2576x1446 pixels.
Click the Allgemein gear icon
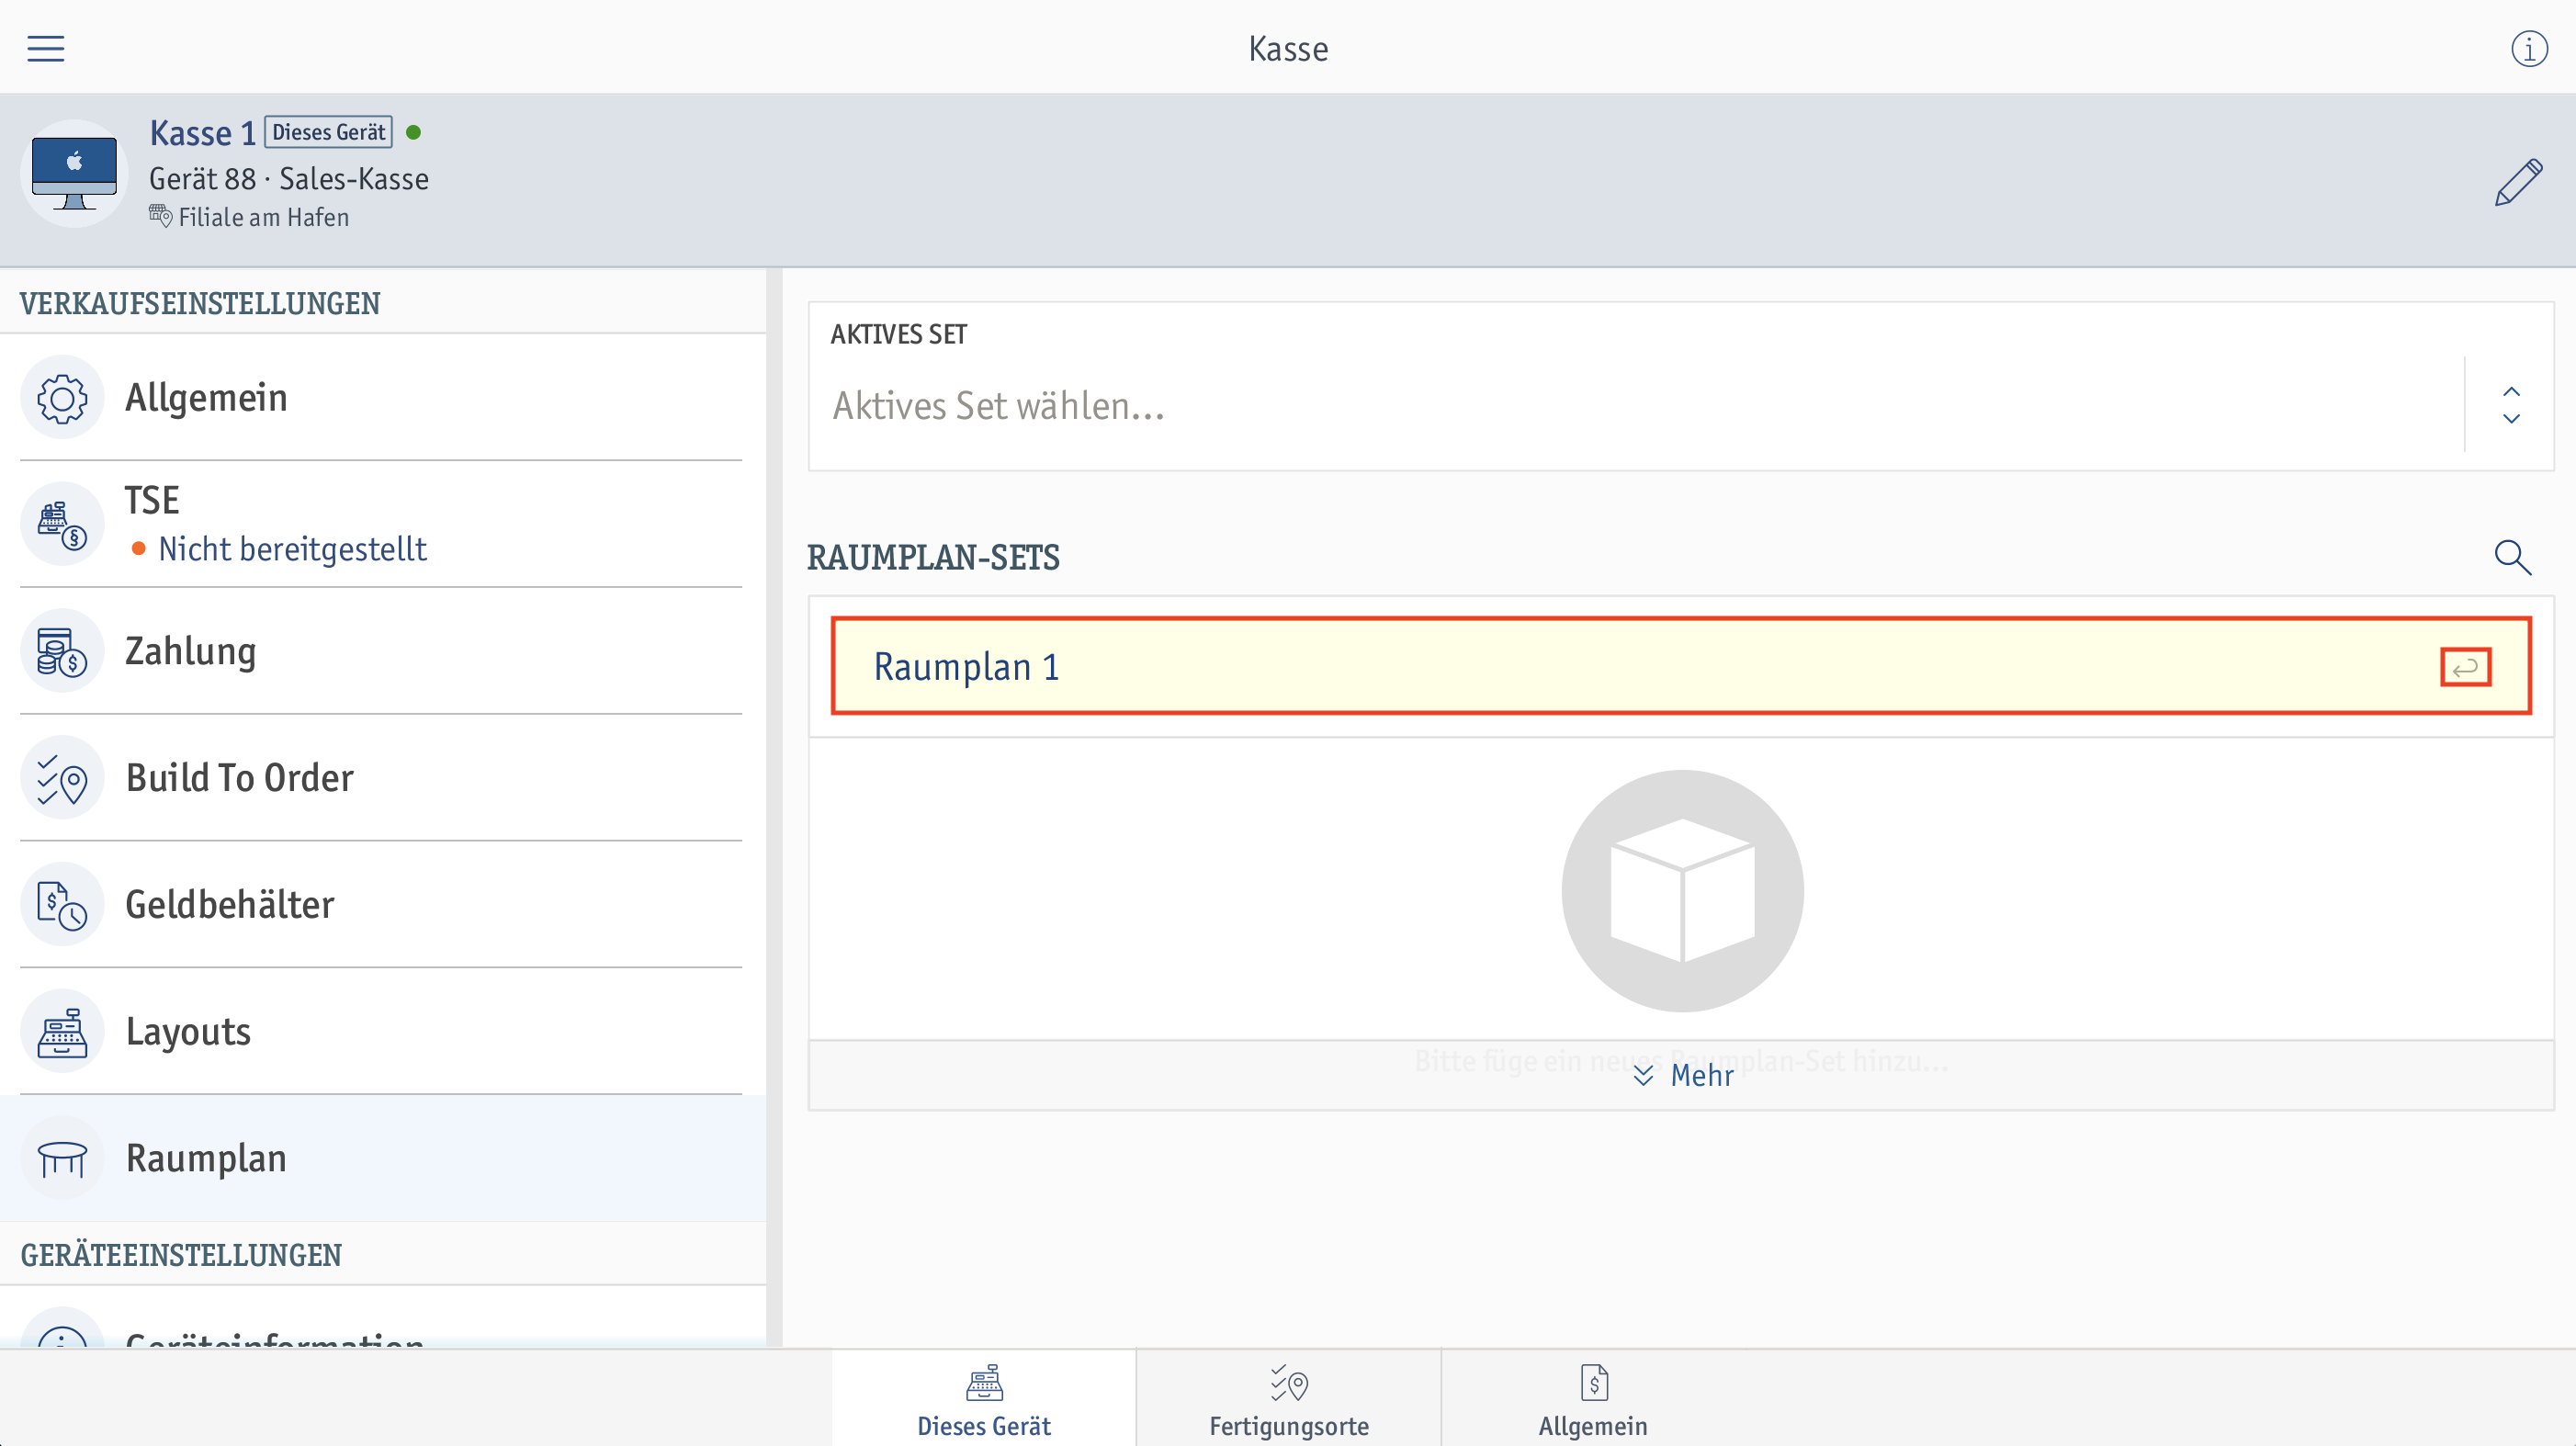pyautogui.click(x=62, y=398)
